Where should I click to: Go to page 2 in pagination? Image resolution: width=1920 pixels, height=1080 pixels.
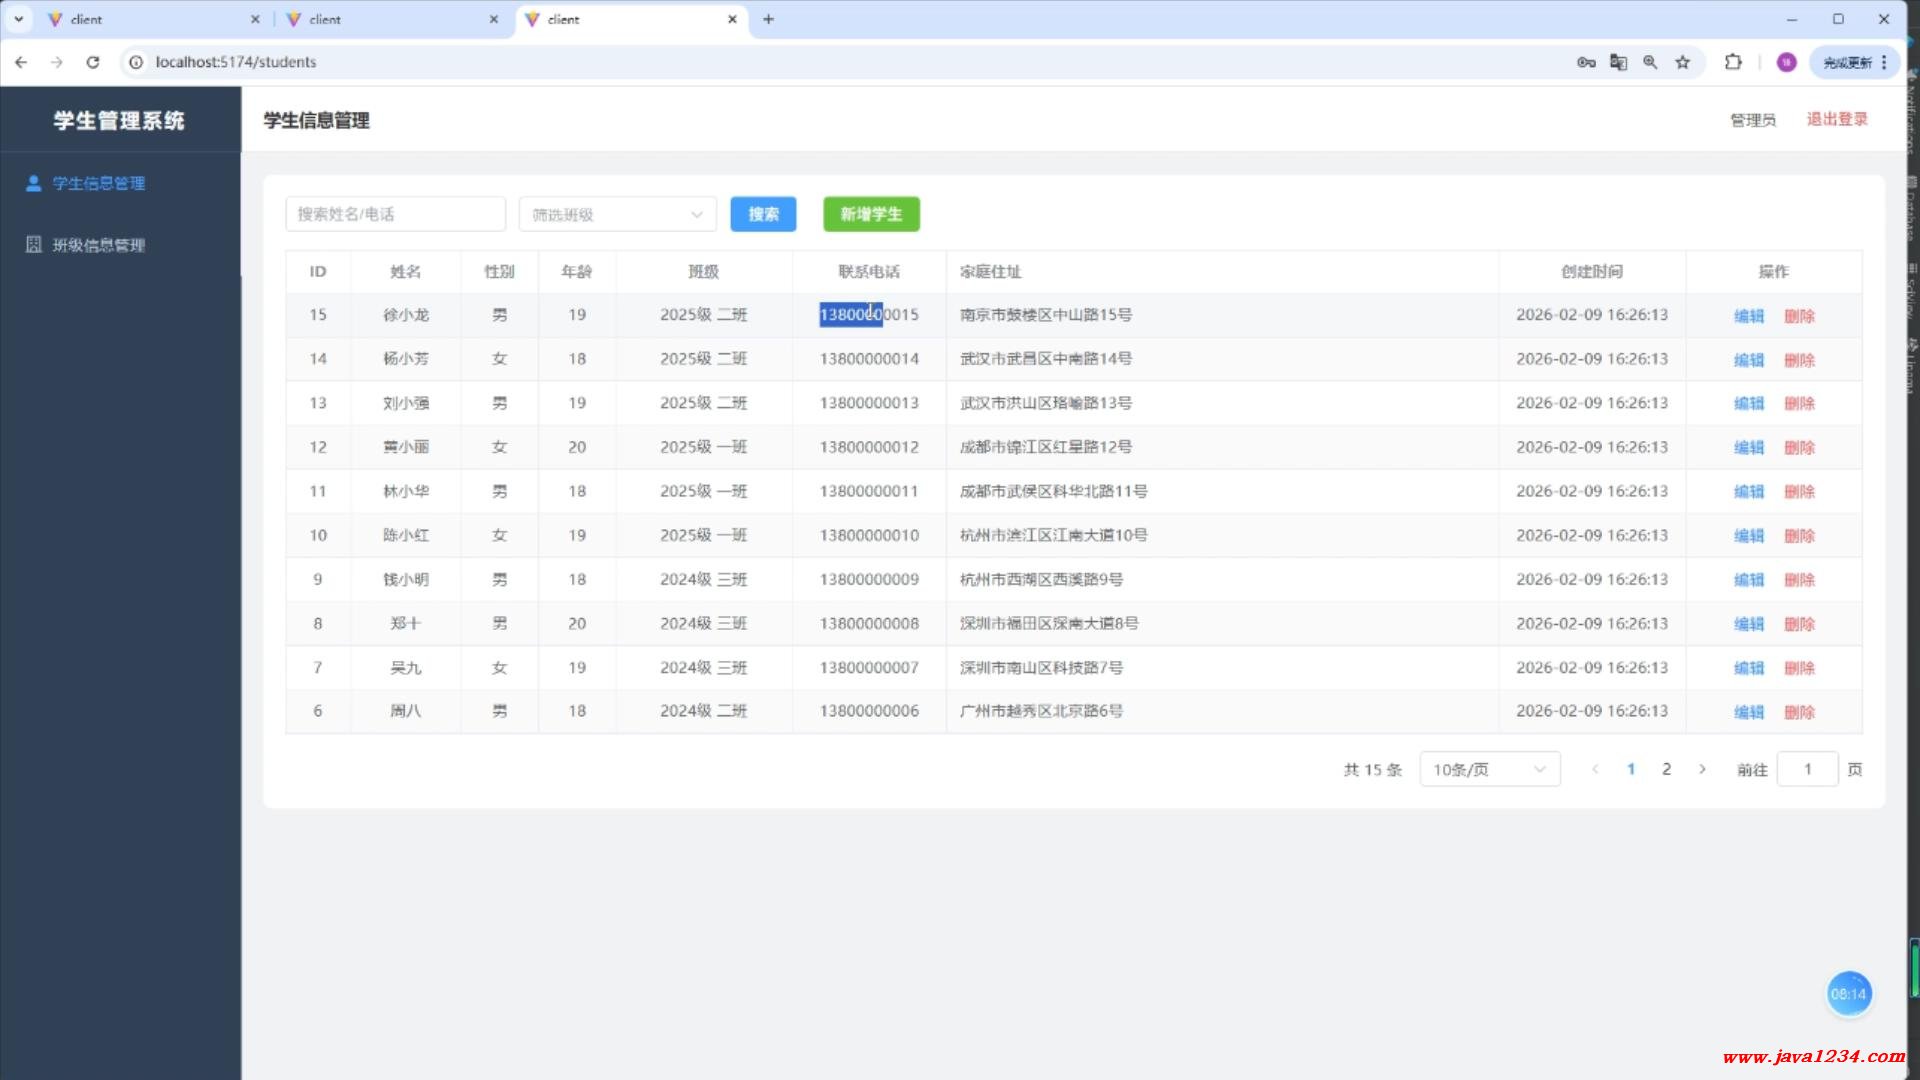tap(1666, 769)
